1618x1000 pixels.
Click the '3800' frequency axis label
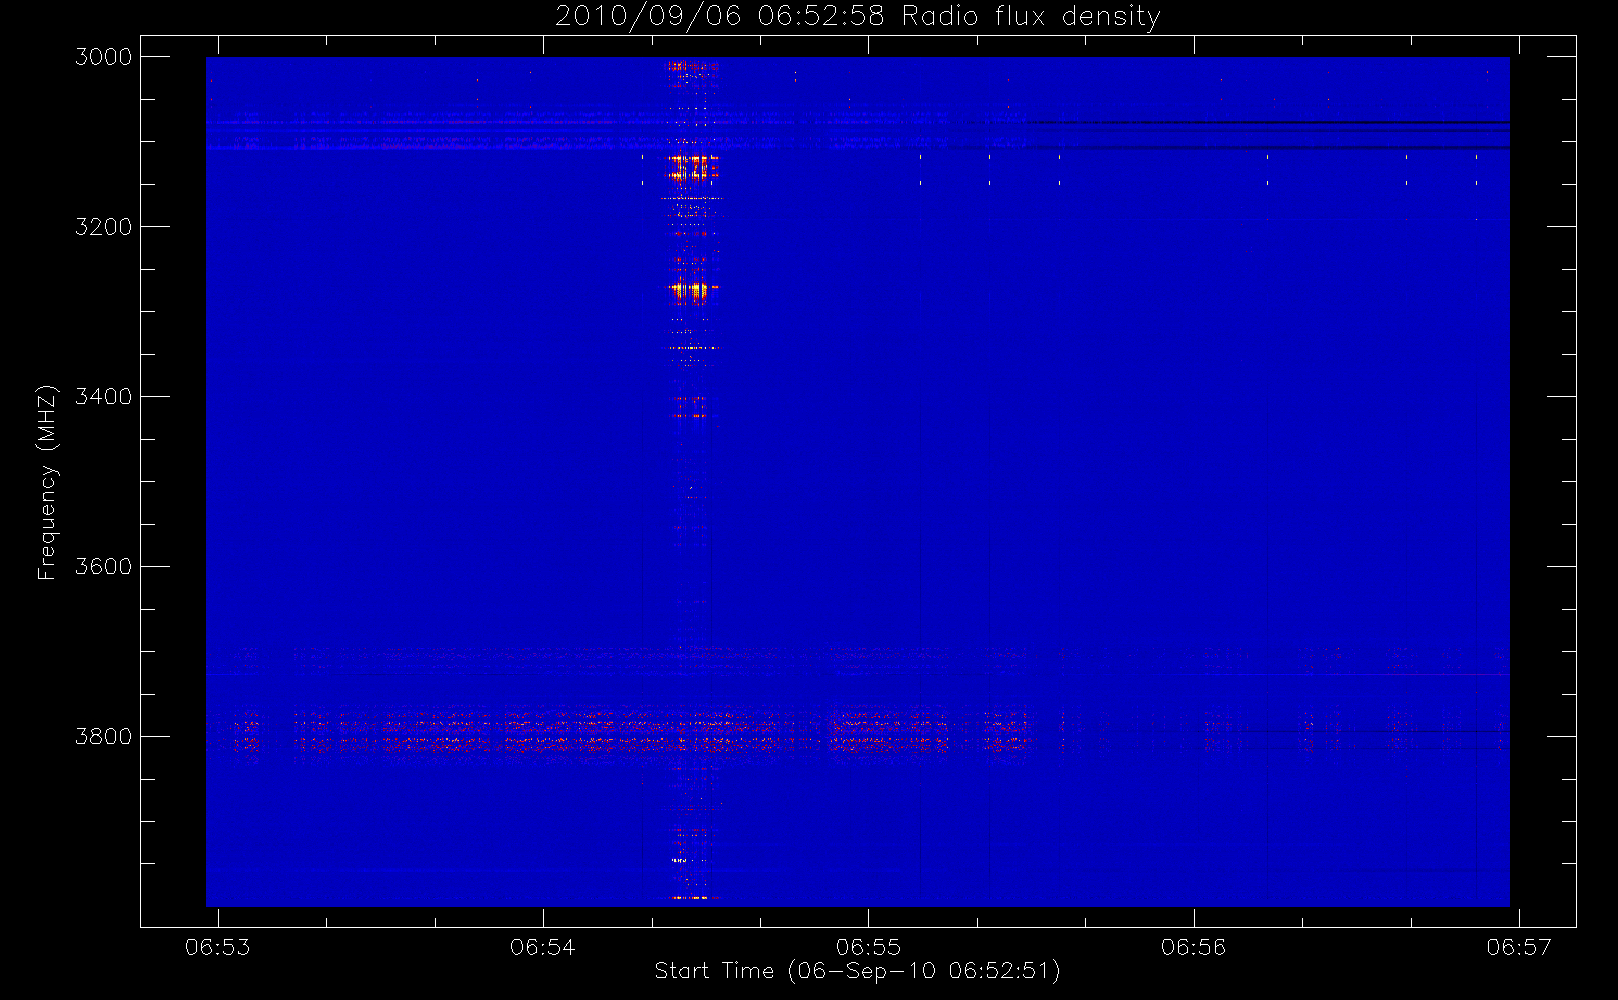click(x=104, y=737)
